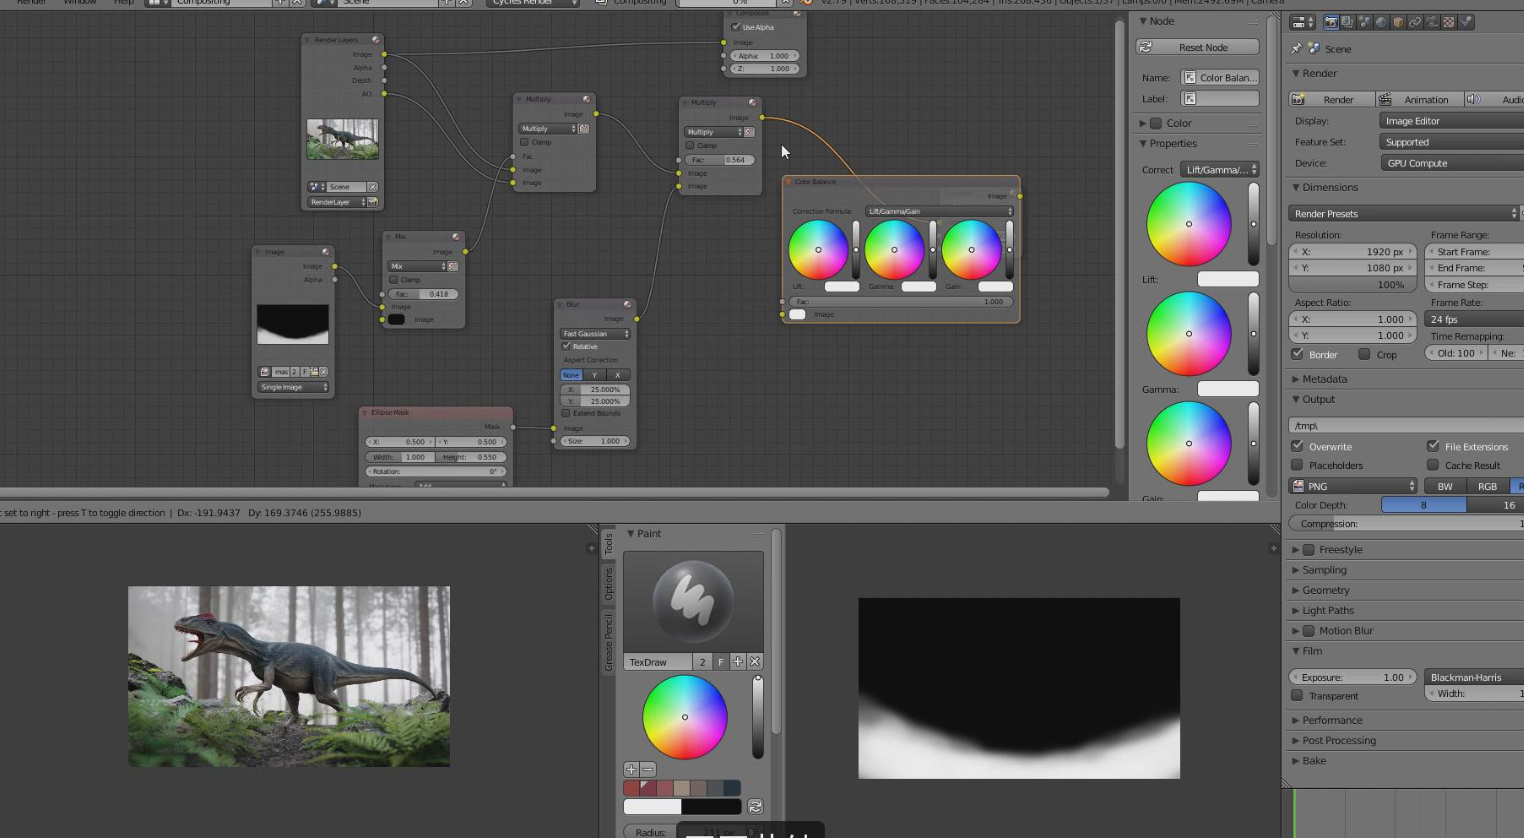Click the paint brush color wheel

pos(685,717)
